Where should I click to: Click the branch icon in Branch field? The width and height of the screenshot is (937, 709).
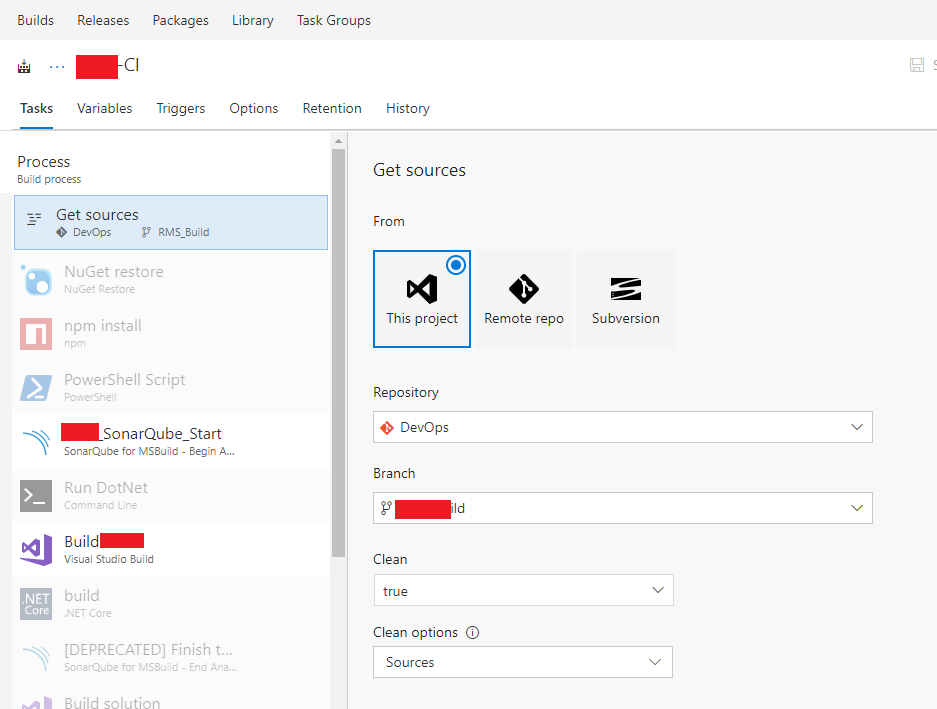coord(386,508)
